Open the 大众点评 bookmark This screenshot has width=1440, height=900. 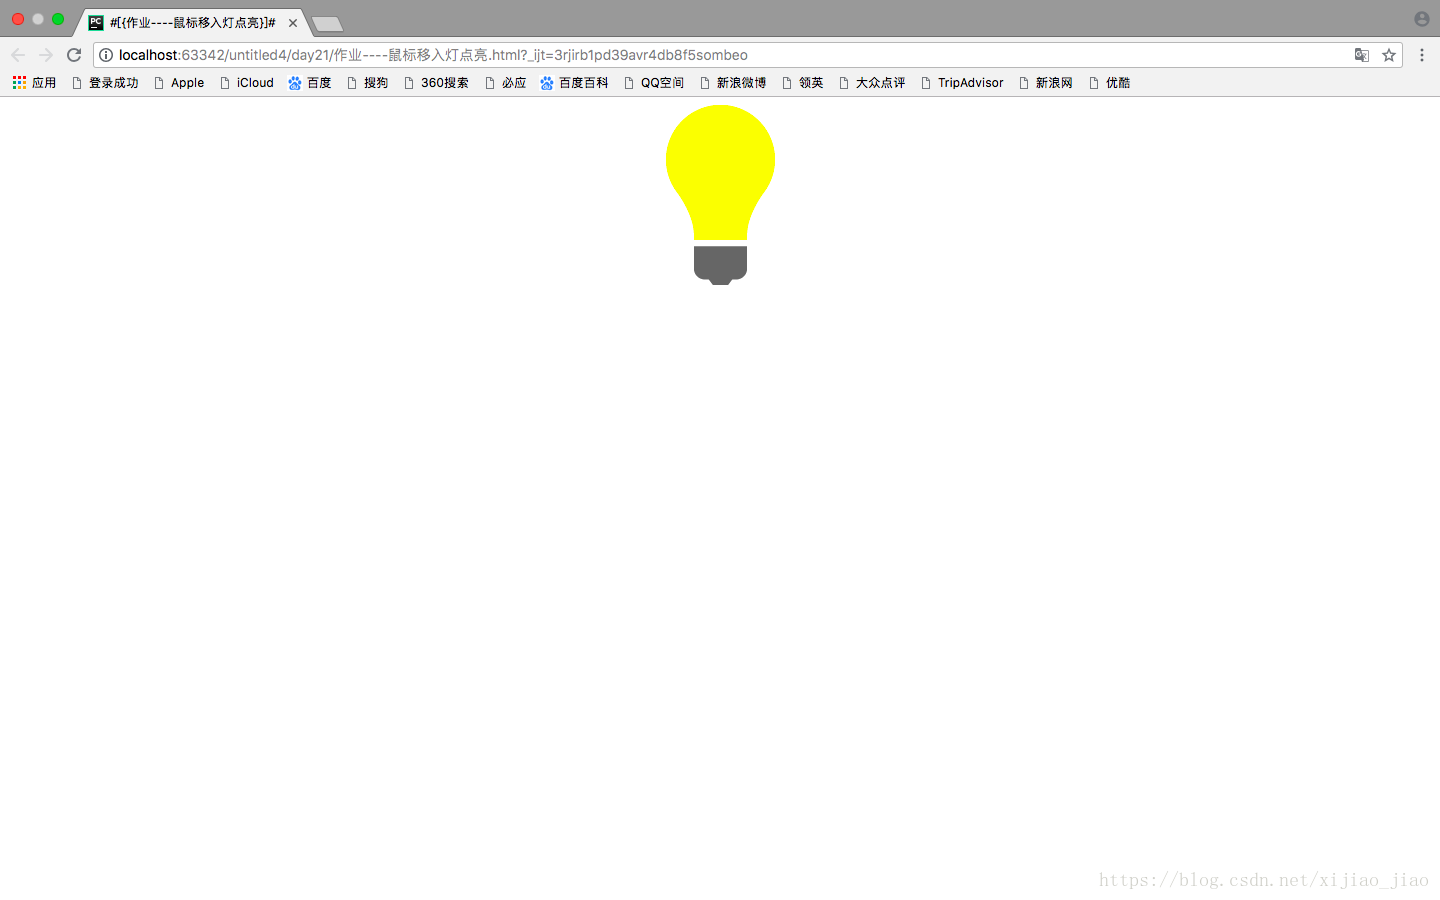(872, 83)
